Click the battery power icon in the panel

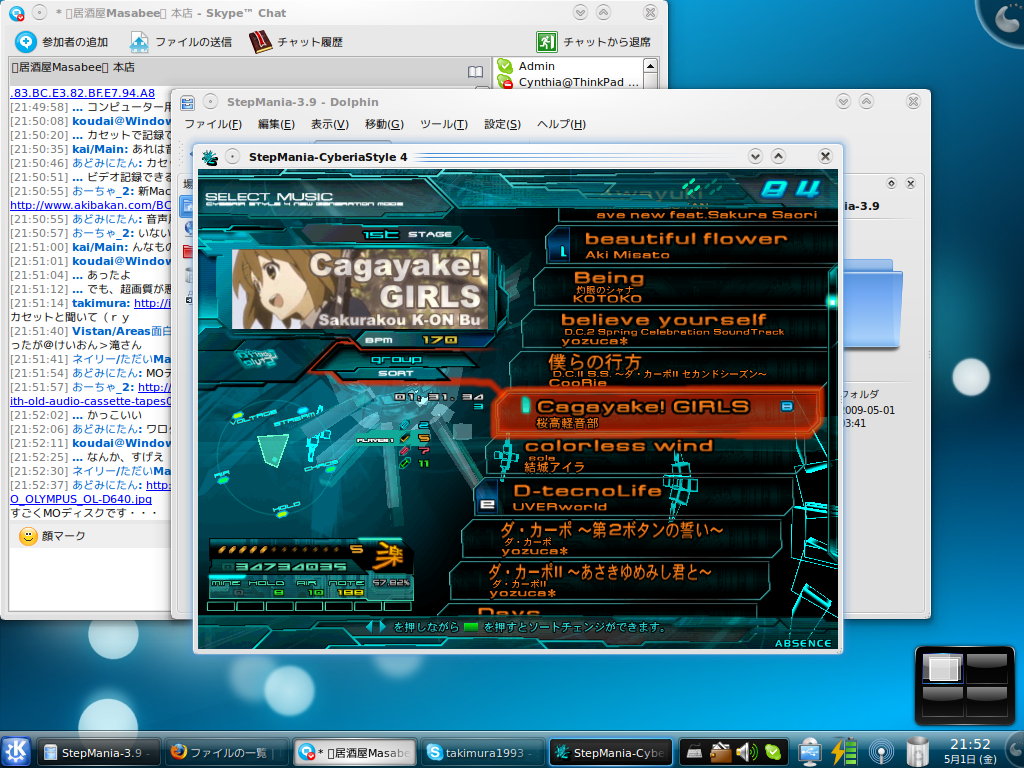click(x=844, y=752)
